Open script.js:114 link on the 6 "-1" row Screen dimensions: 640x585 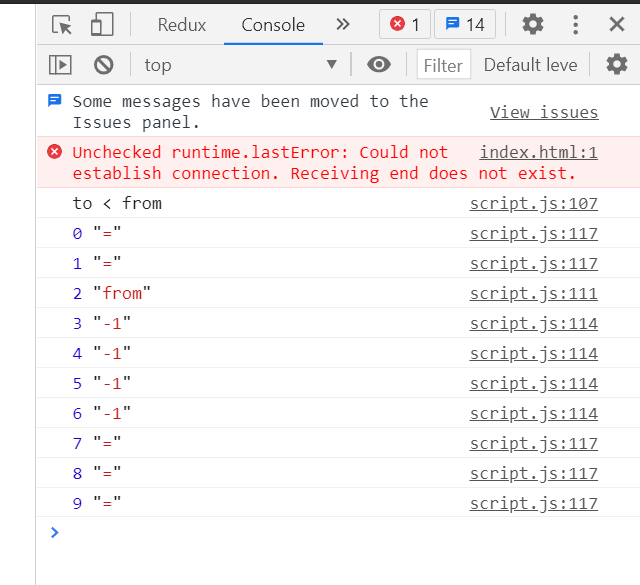[x=533, y=414]
